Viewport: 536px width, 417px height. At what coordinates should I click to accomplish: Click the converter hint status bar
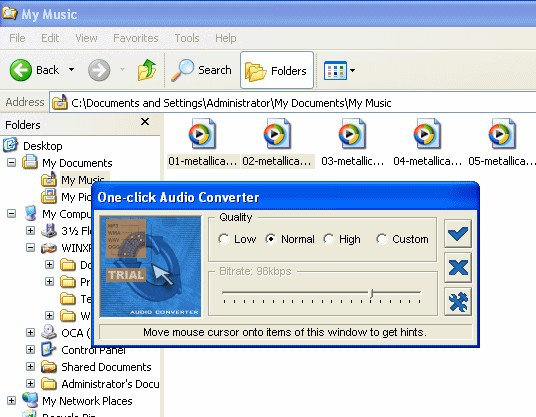pos(285,332)
